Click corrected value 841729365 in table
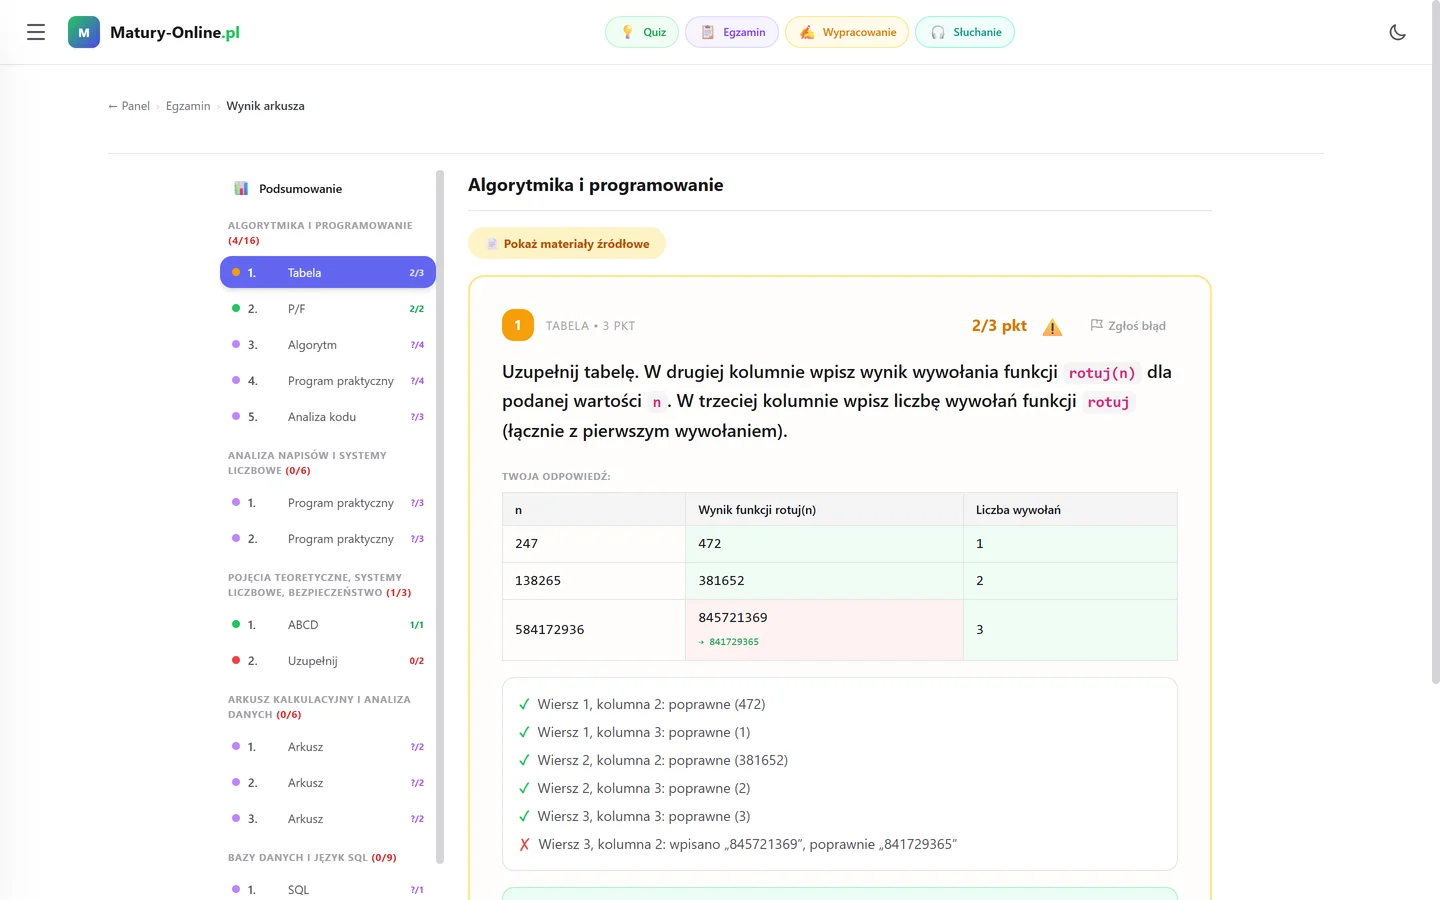This screenshot has height=900, width=1440. pos(734,642)
